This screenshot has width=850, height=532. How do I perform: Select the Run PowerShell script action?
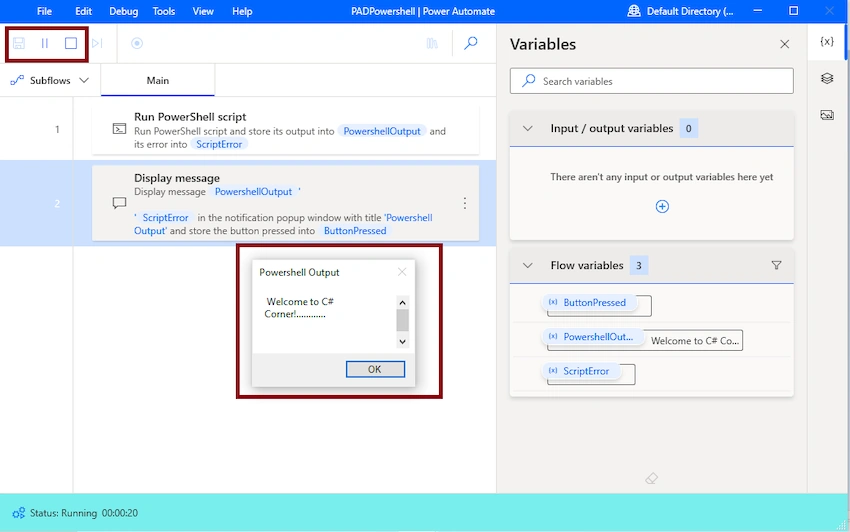point(286,130)
